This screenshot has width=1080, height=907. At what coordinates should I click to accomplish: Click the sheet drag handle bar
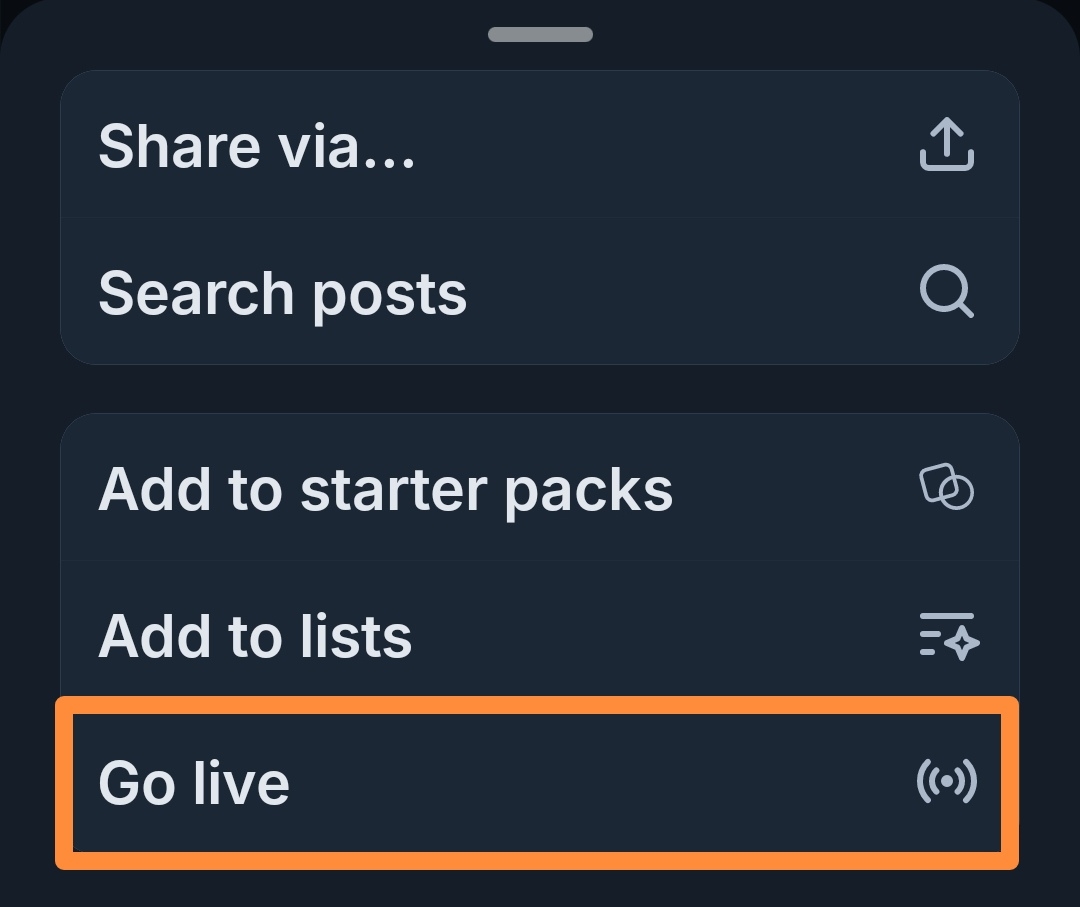[540, 35]
